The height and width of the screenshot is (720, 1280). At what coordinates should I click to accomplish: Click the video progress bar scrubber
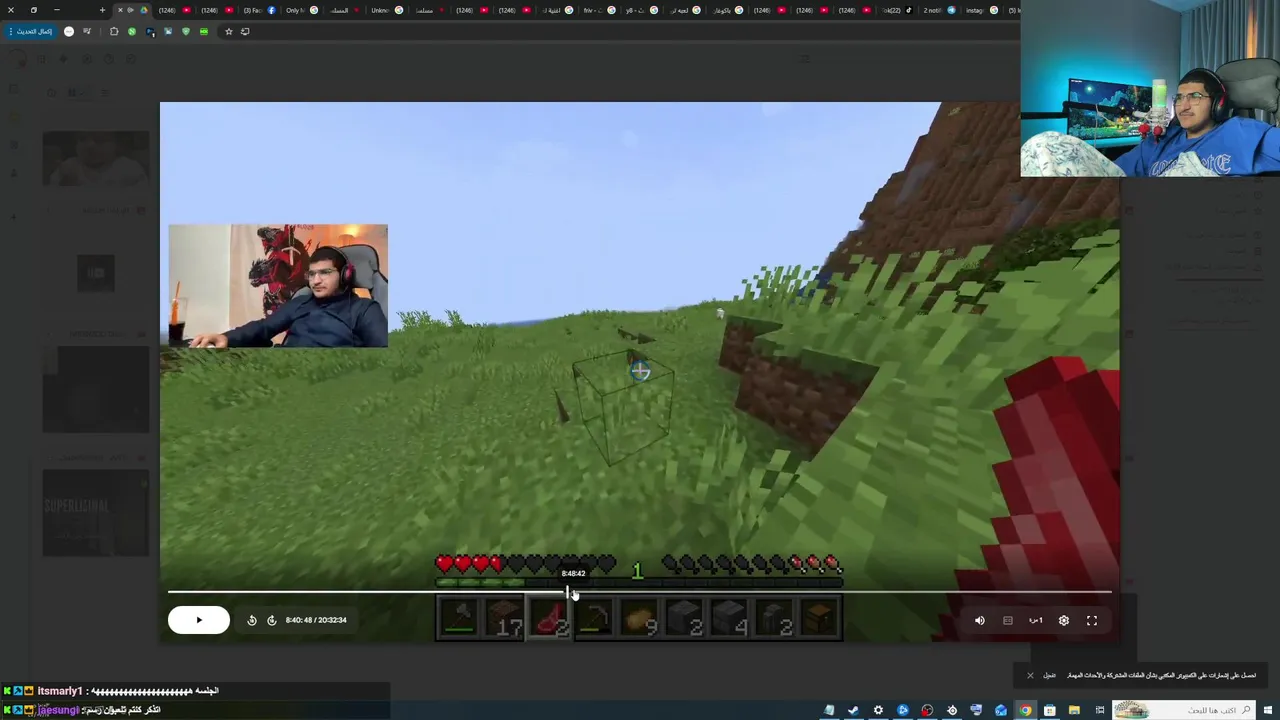(x=569, y=592)
